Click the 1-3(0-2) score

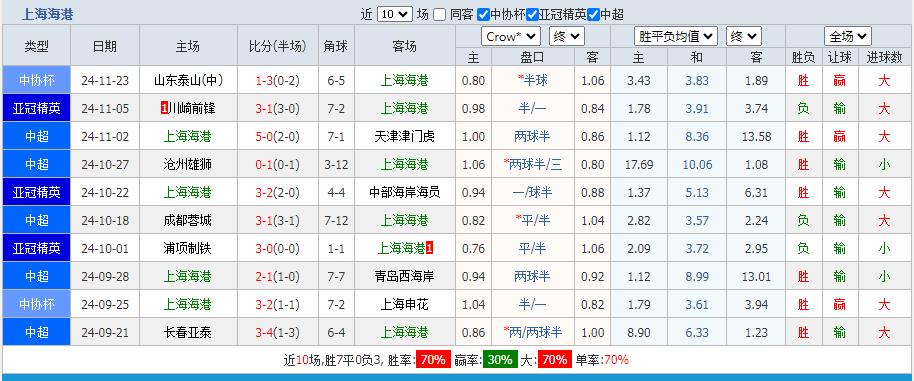click(277, 80)
